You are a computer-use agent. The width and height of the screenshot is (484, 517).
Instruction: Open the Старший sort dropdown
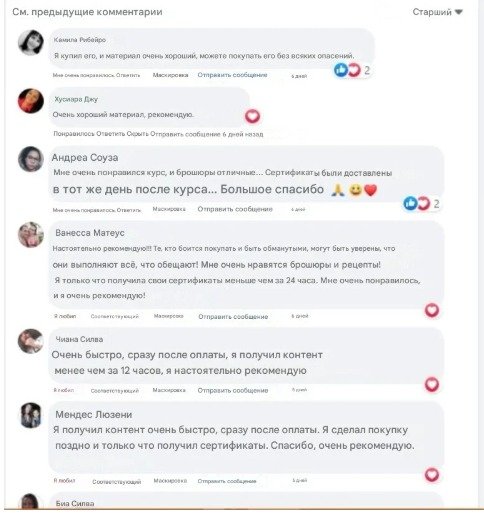[437, 12]
